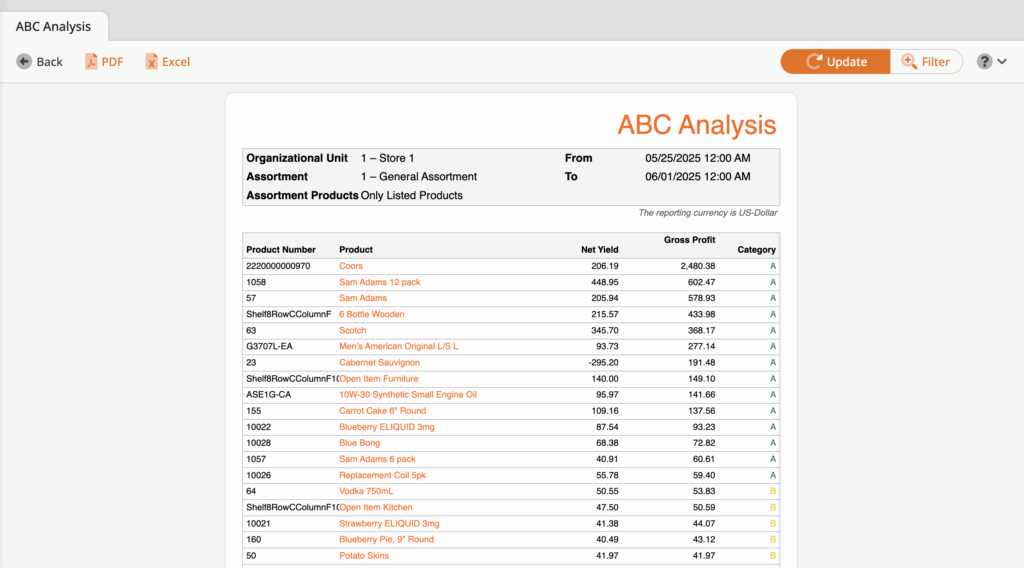Click product number ASE1G-CA
Viewport: 1024px width, 568px height.
click(268, 394)
